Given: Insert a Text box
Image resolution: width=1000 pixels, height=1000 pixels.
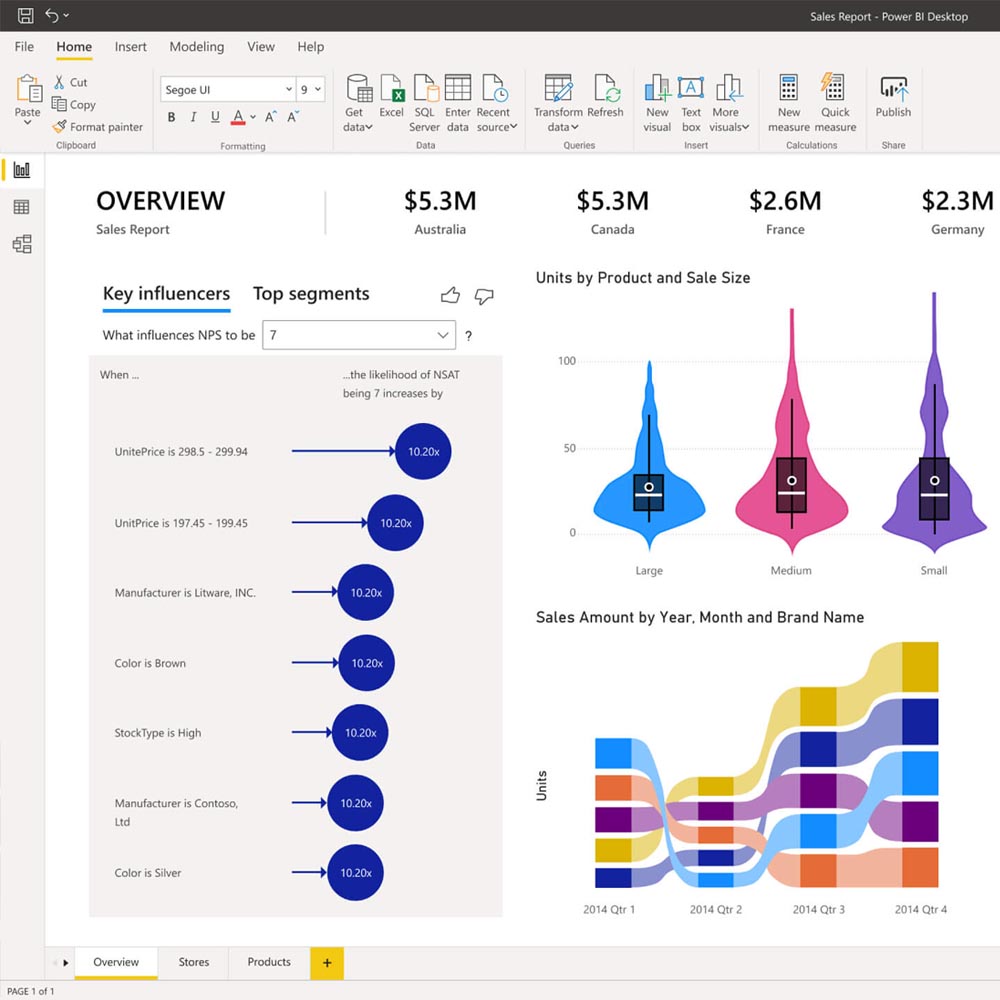Looking at the screenshot, I should coord(691,103).
